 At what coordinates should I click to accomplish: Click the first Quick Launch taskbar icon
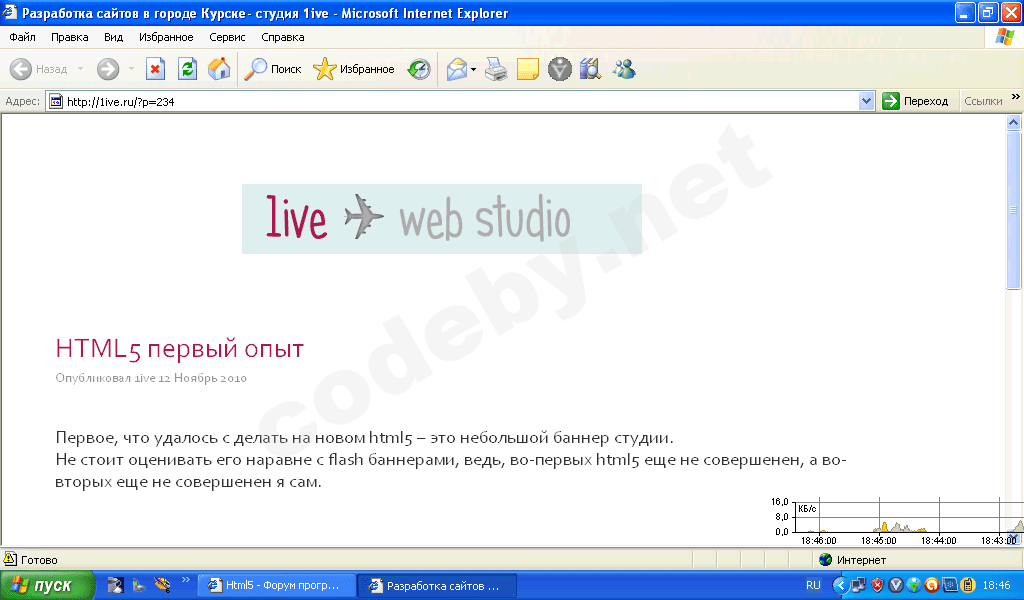(x=116, y=585)
